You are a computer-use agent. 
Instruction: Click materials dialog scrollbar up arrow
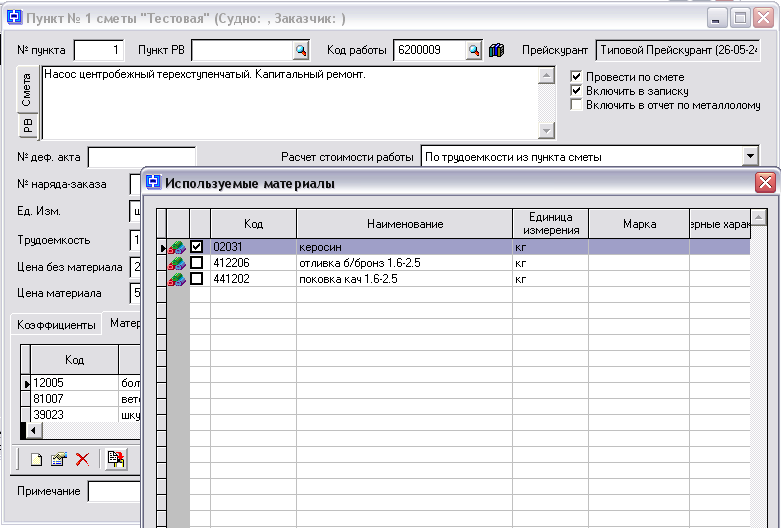[x=759, y=217]
